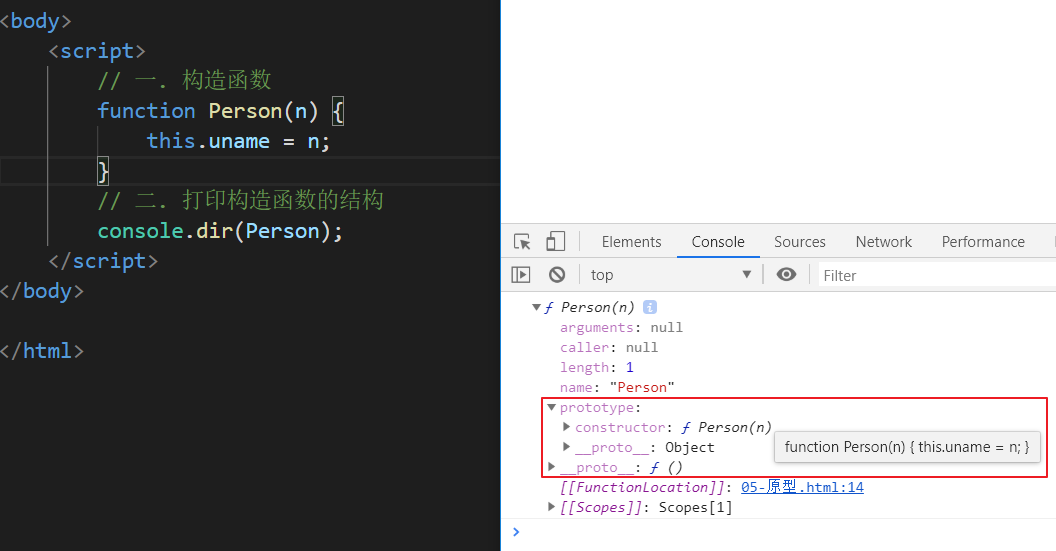Image resolution: width=1056 pixels, height=551 pixels.
Task: Click the opening <body> tag in editor
Action: pos(36,21)
